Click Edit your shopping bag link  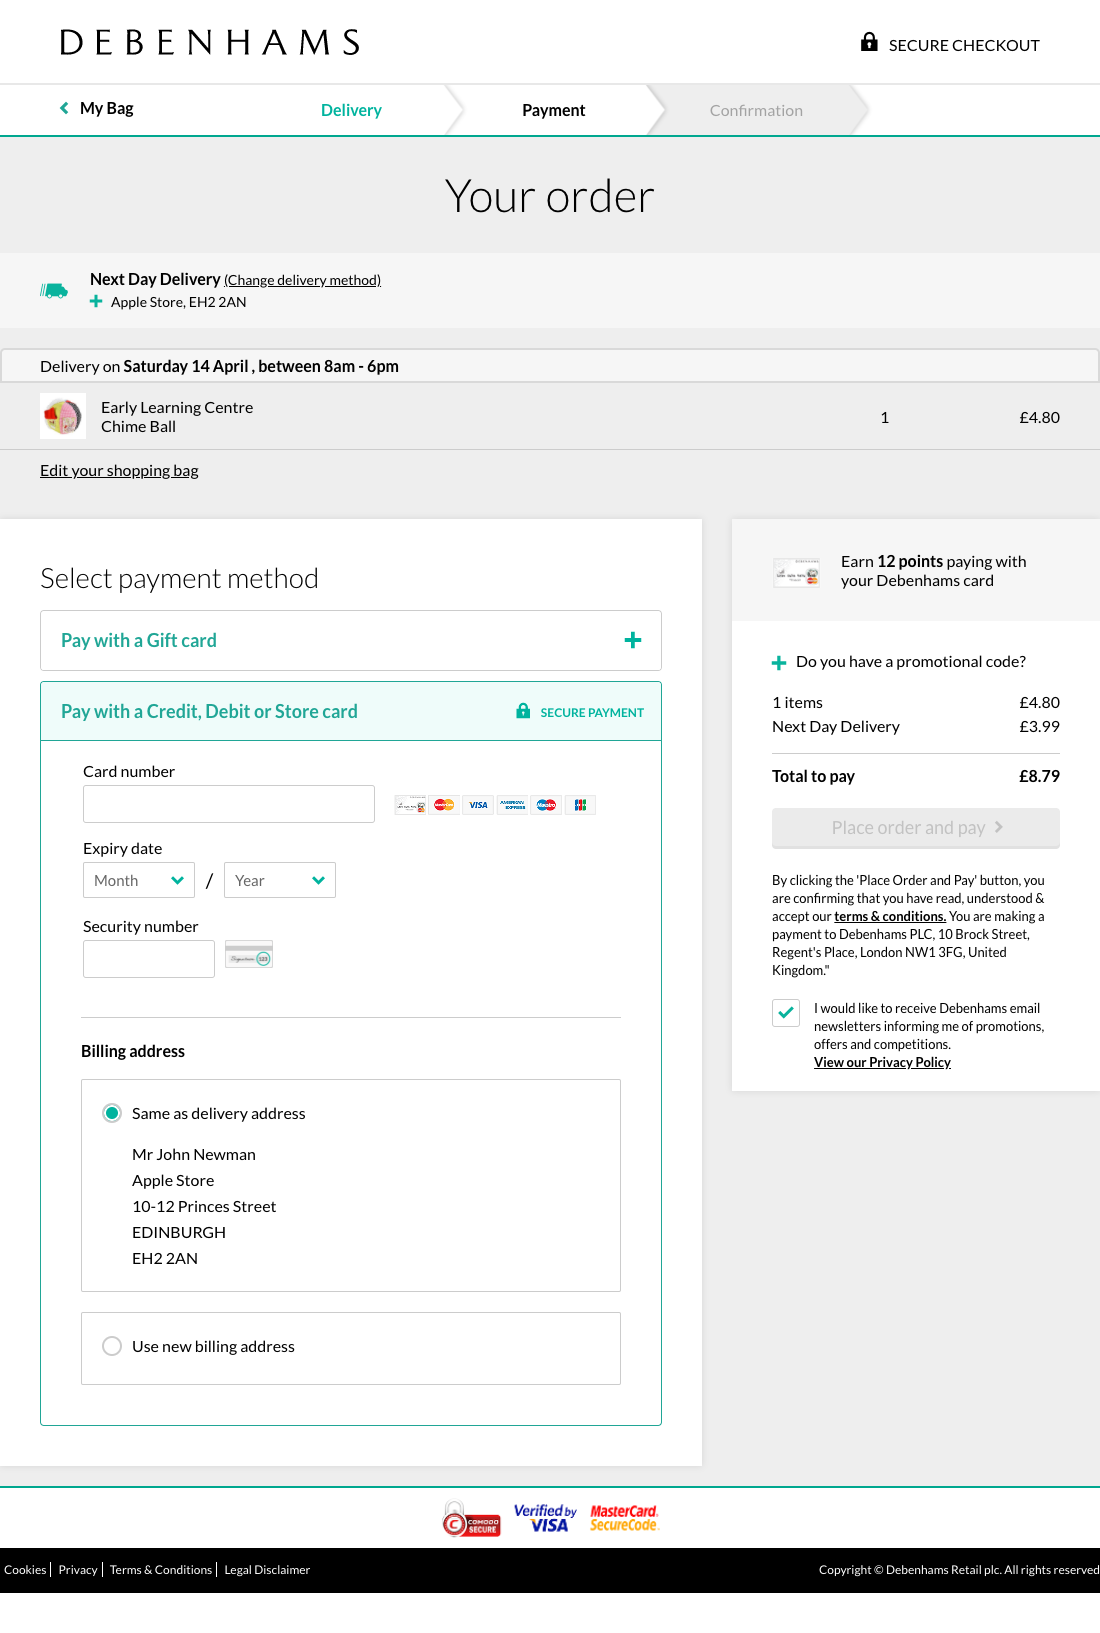point(119,470)
